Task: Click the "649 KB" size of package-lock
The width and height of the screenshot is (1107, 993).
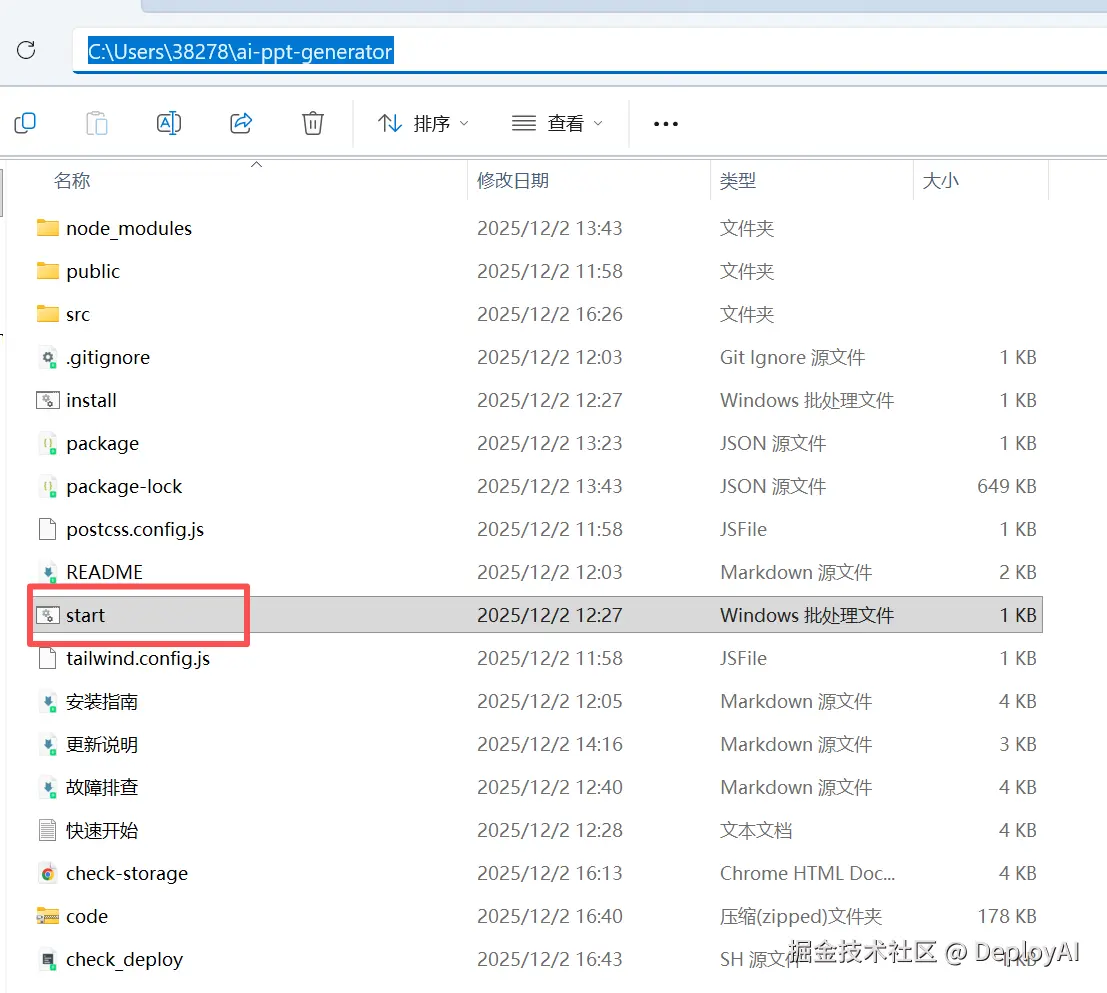Action: coord(1006,486)
